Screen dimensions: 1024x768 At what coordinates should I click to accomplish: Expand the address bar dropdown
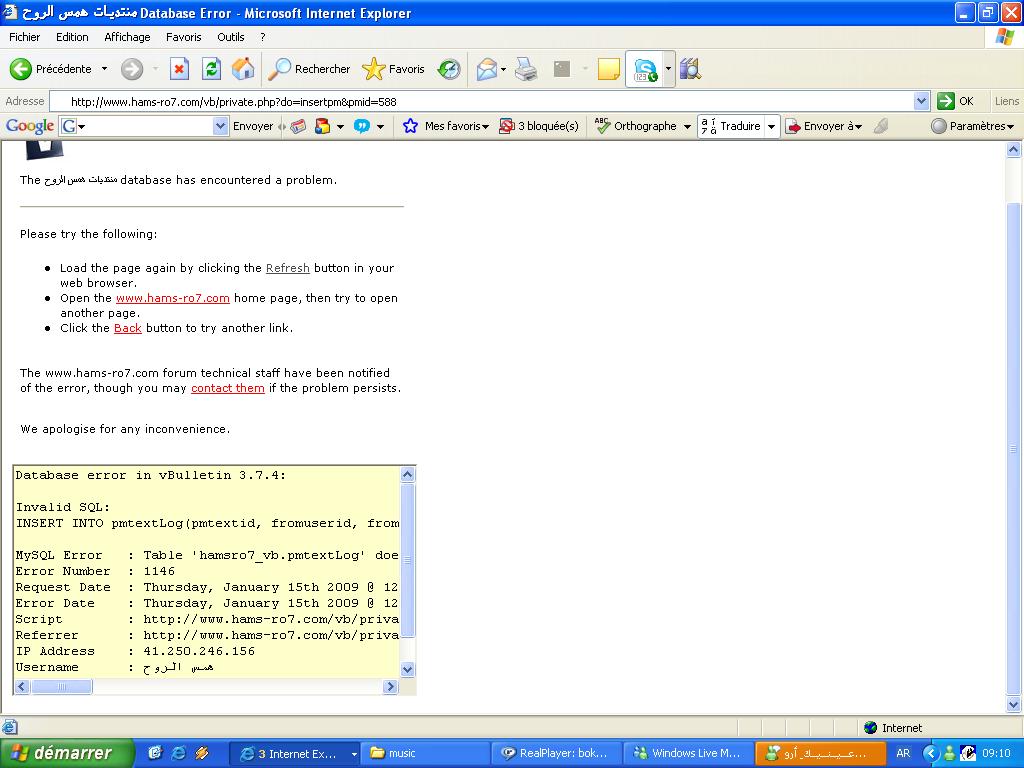[x=921, y=101]
